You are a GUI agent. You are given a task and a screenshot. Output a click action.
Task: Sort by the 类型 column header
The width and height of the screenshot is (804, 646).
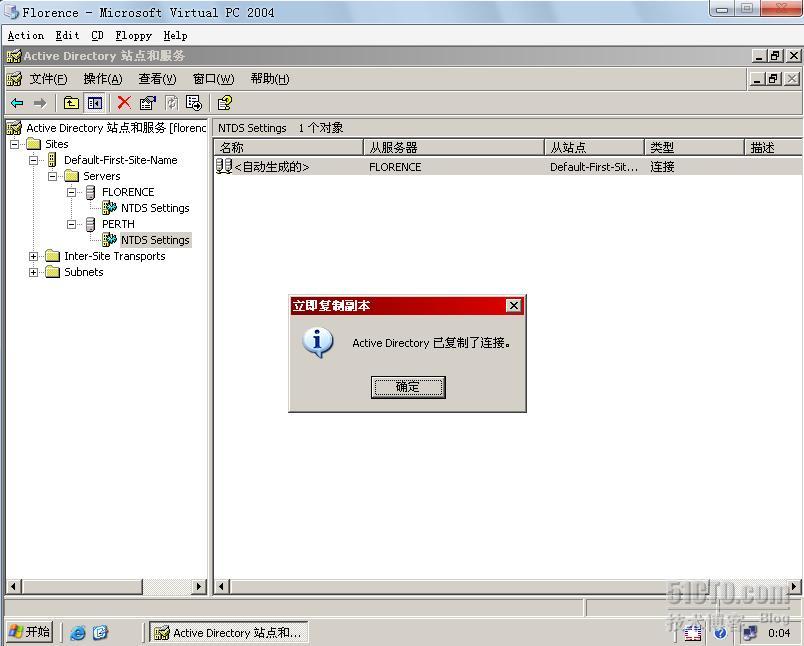694,148
